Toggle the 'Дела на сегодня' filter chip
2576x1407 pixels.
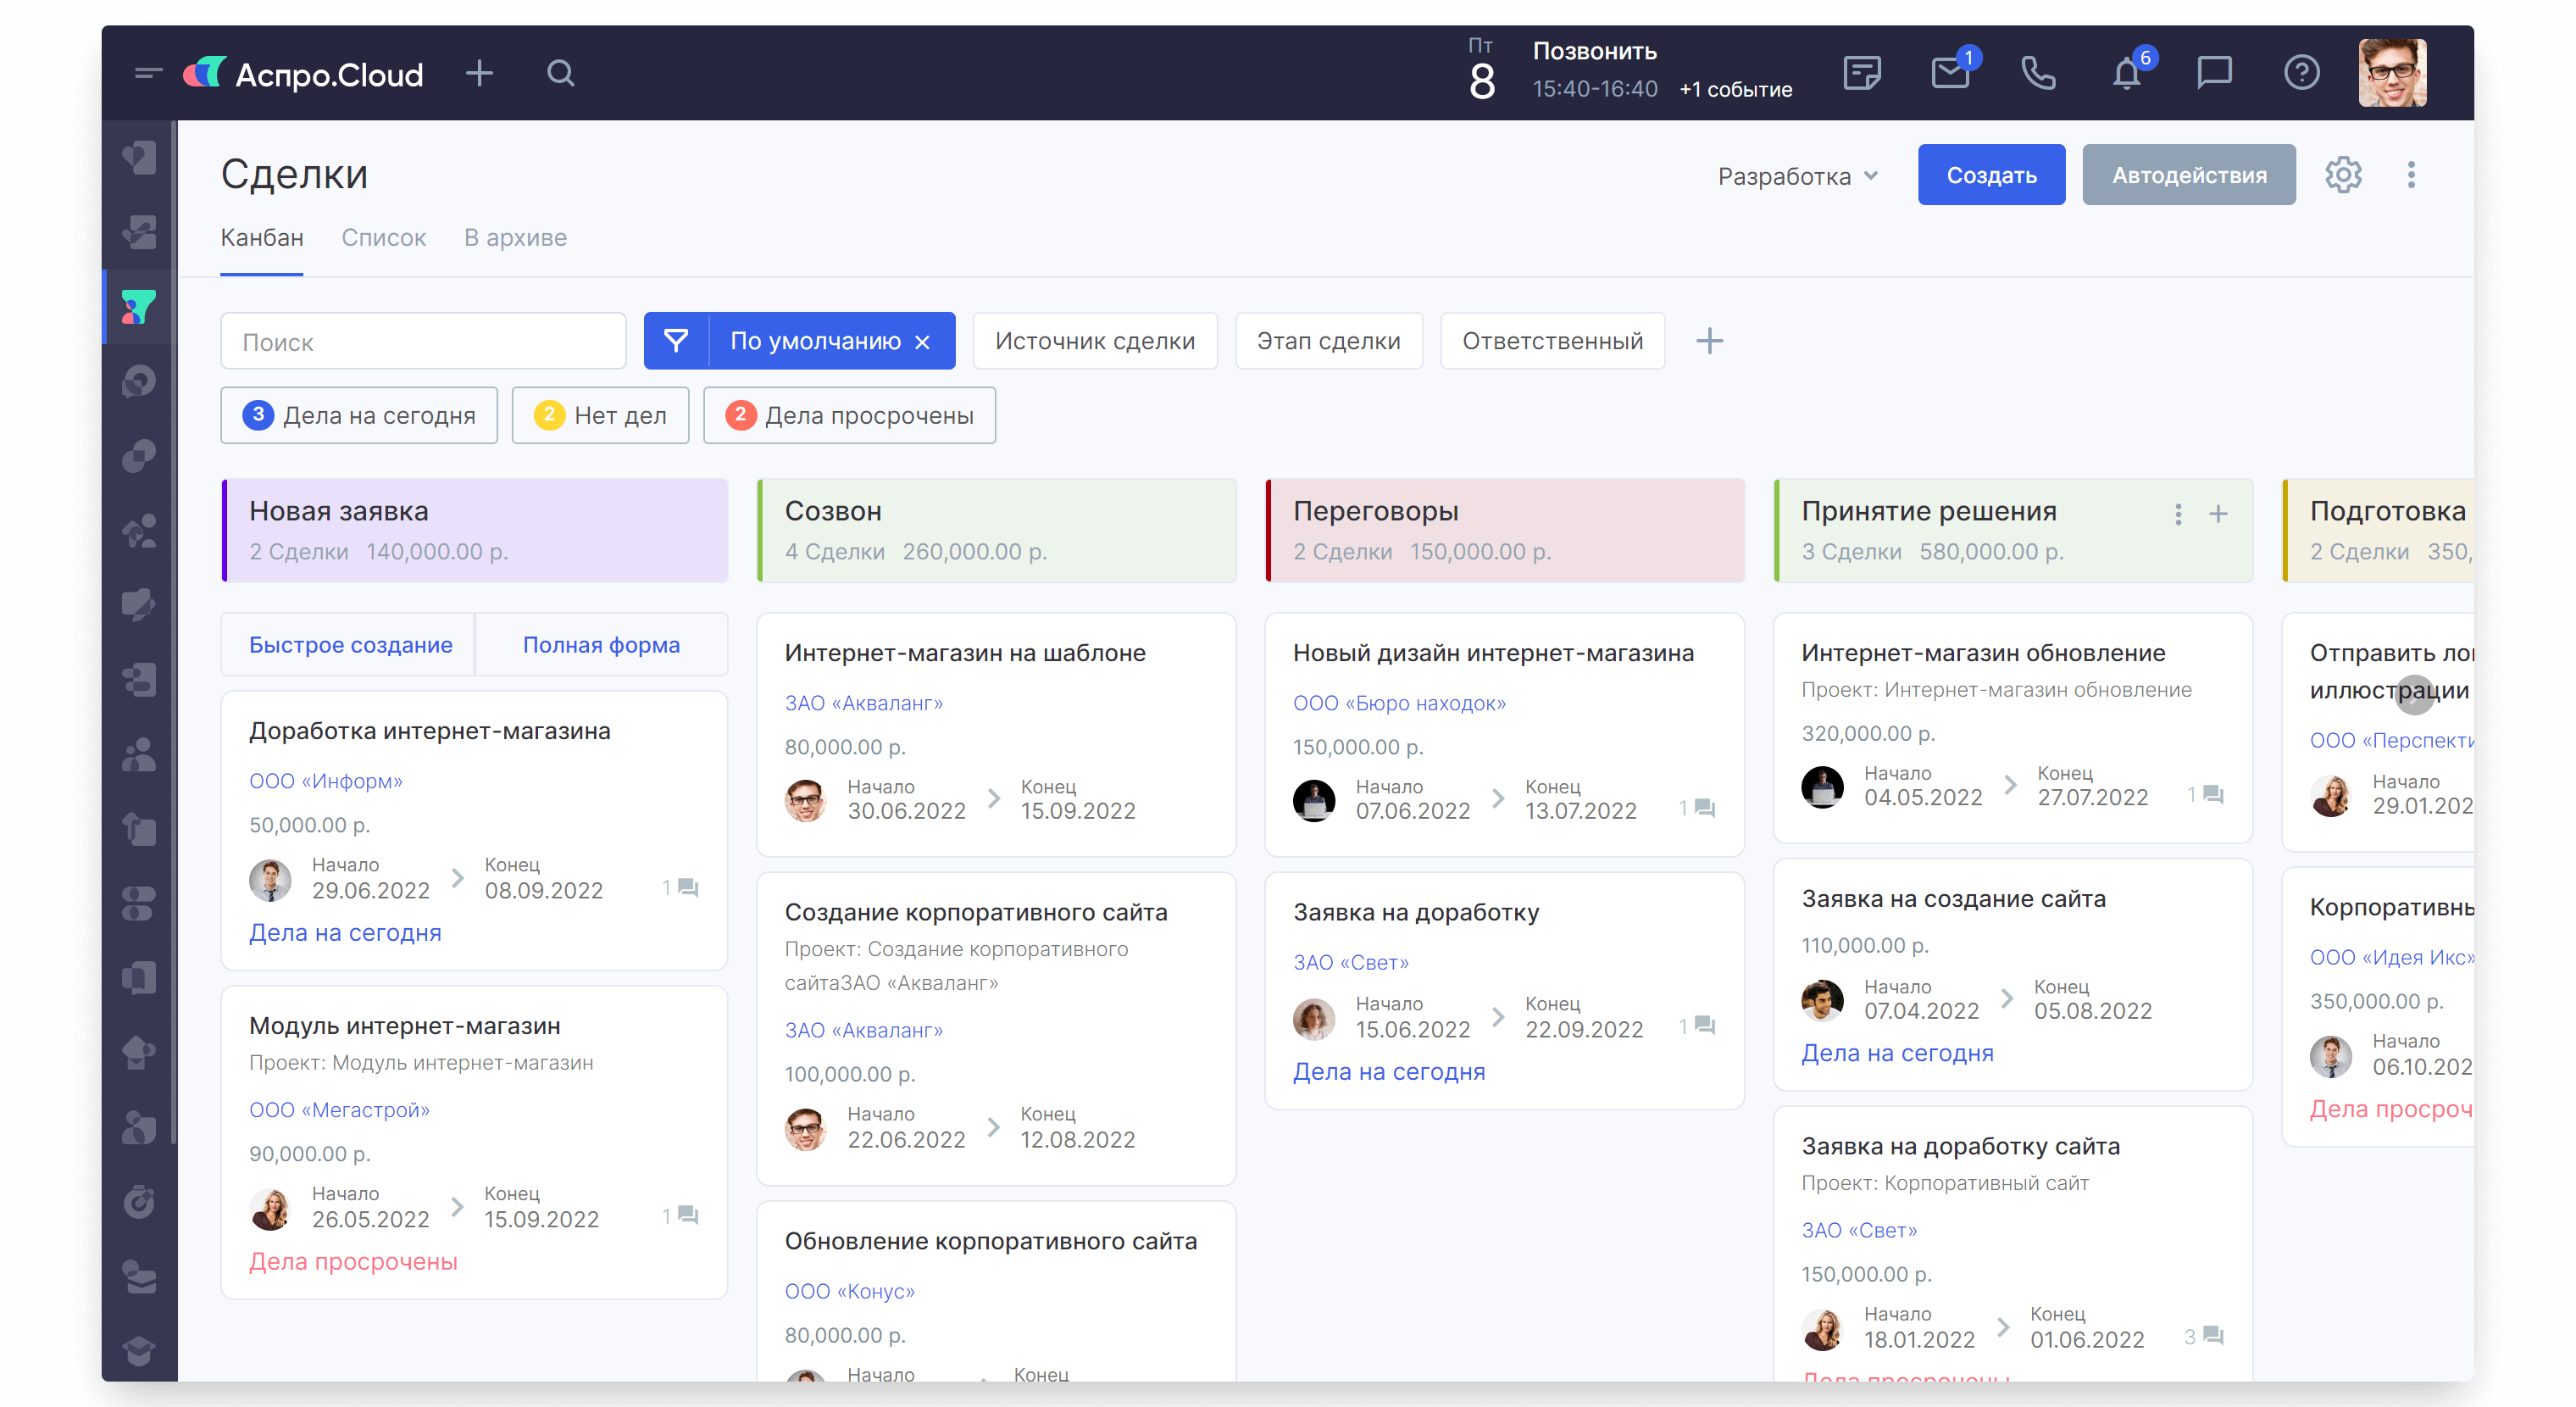pos(359,415)
